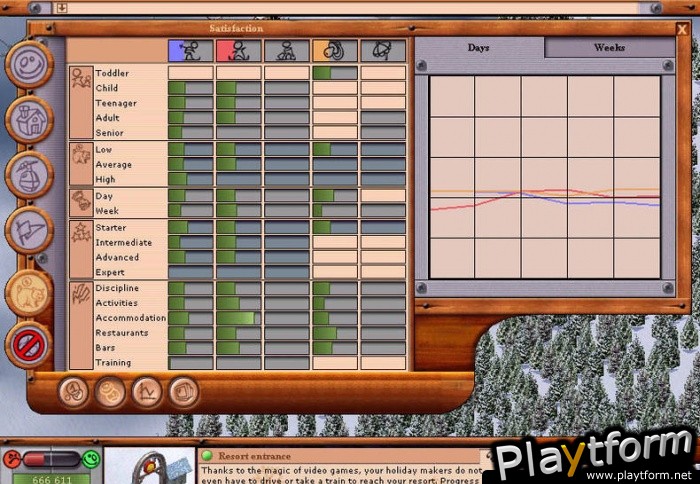Select the pacifier column header with orange background
Image resolution: width=700 pixels, height=484 pixels.
(335, 51)
